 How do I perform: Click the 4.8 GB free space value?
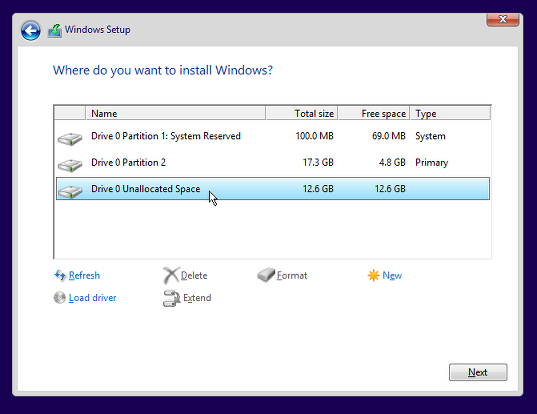click(392, 162)
